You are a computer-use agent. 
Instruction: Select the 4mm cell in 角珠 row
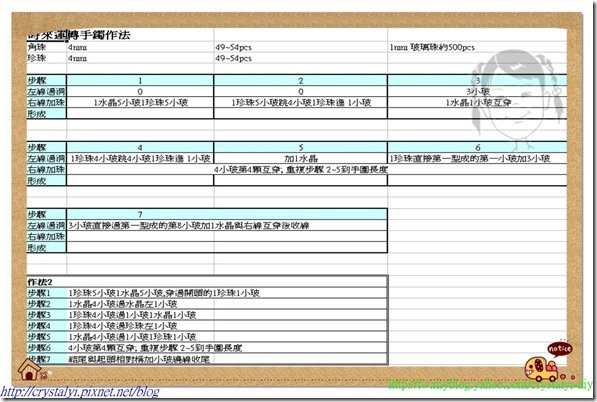coord(77,48)
